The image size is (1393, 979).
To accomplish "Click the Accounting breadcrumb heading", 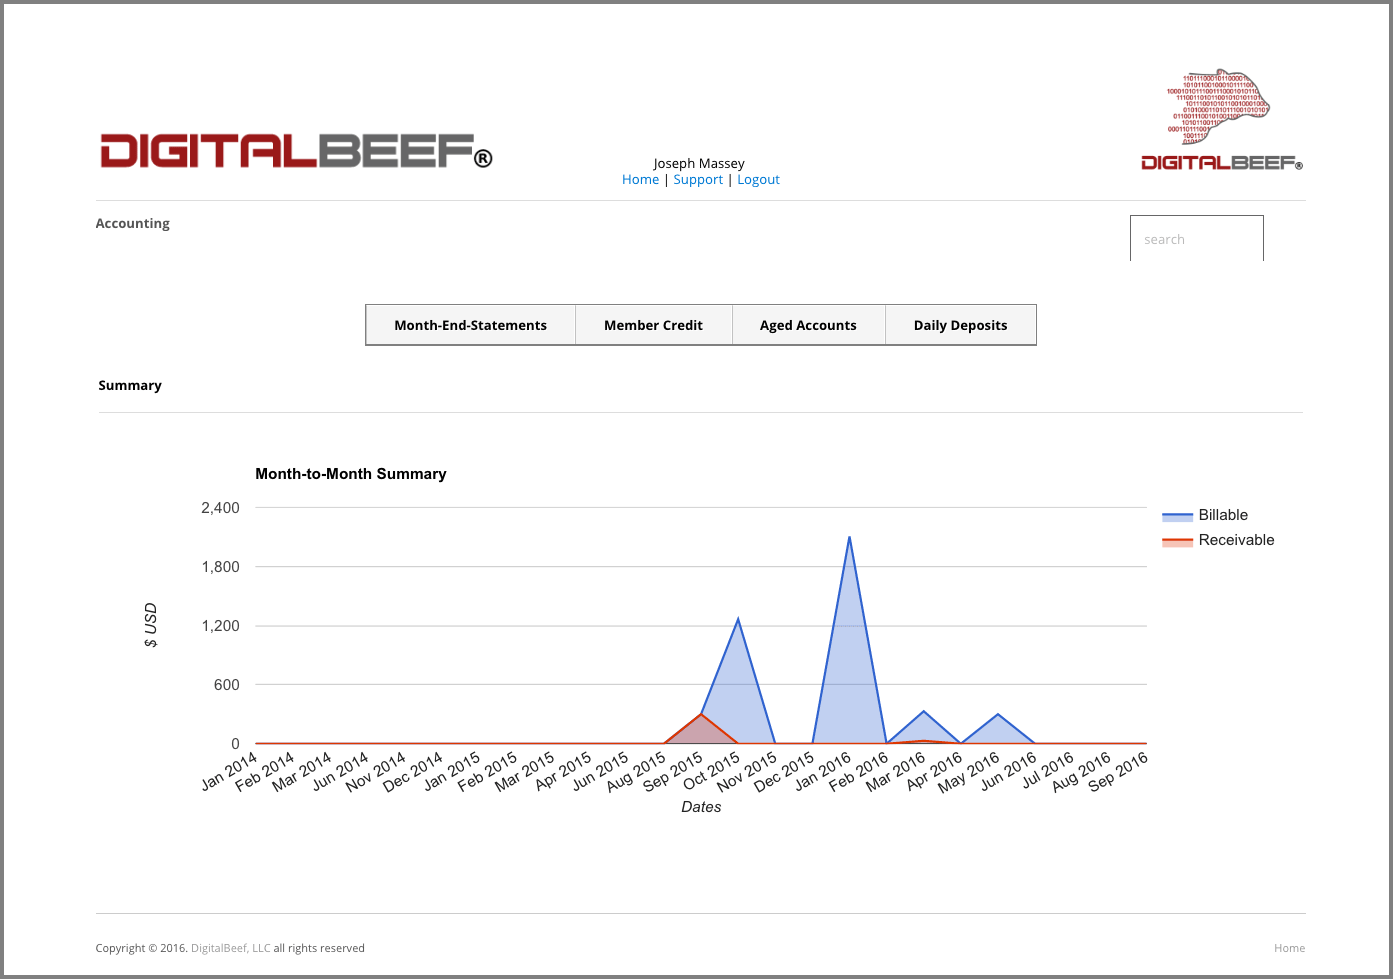I will click(132, 223).
